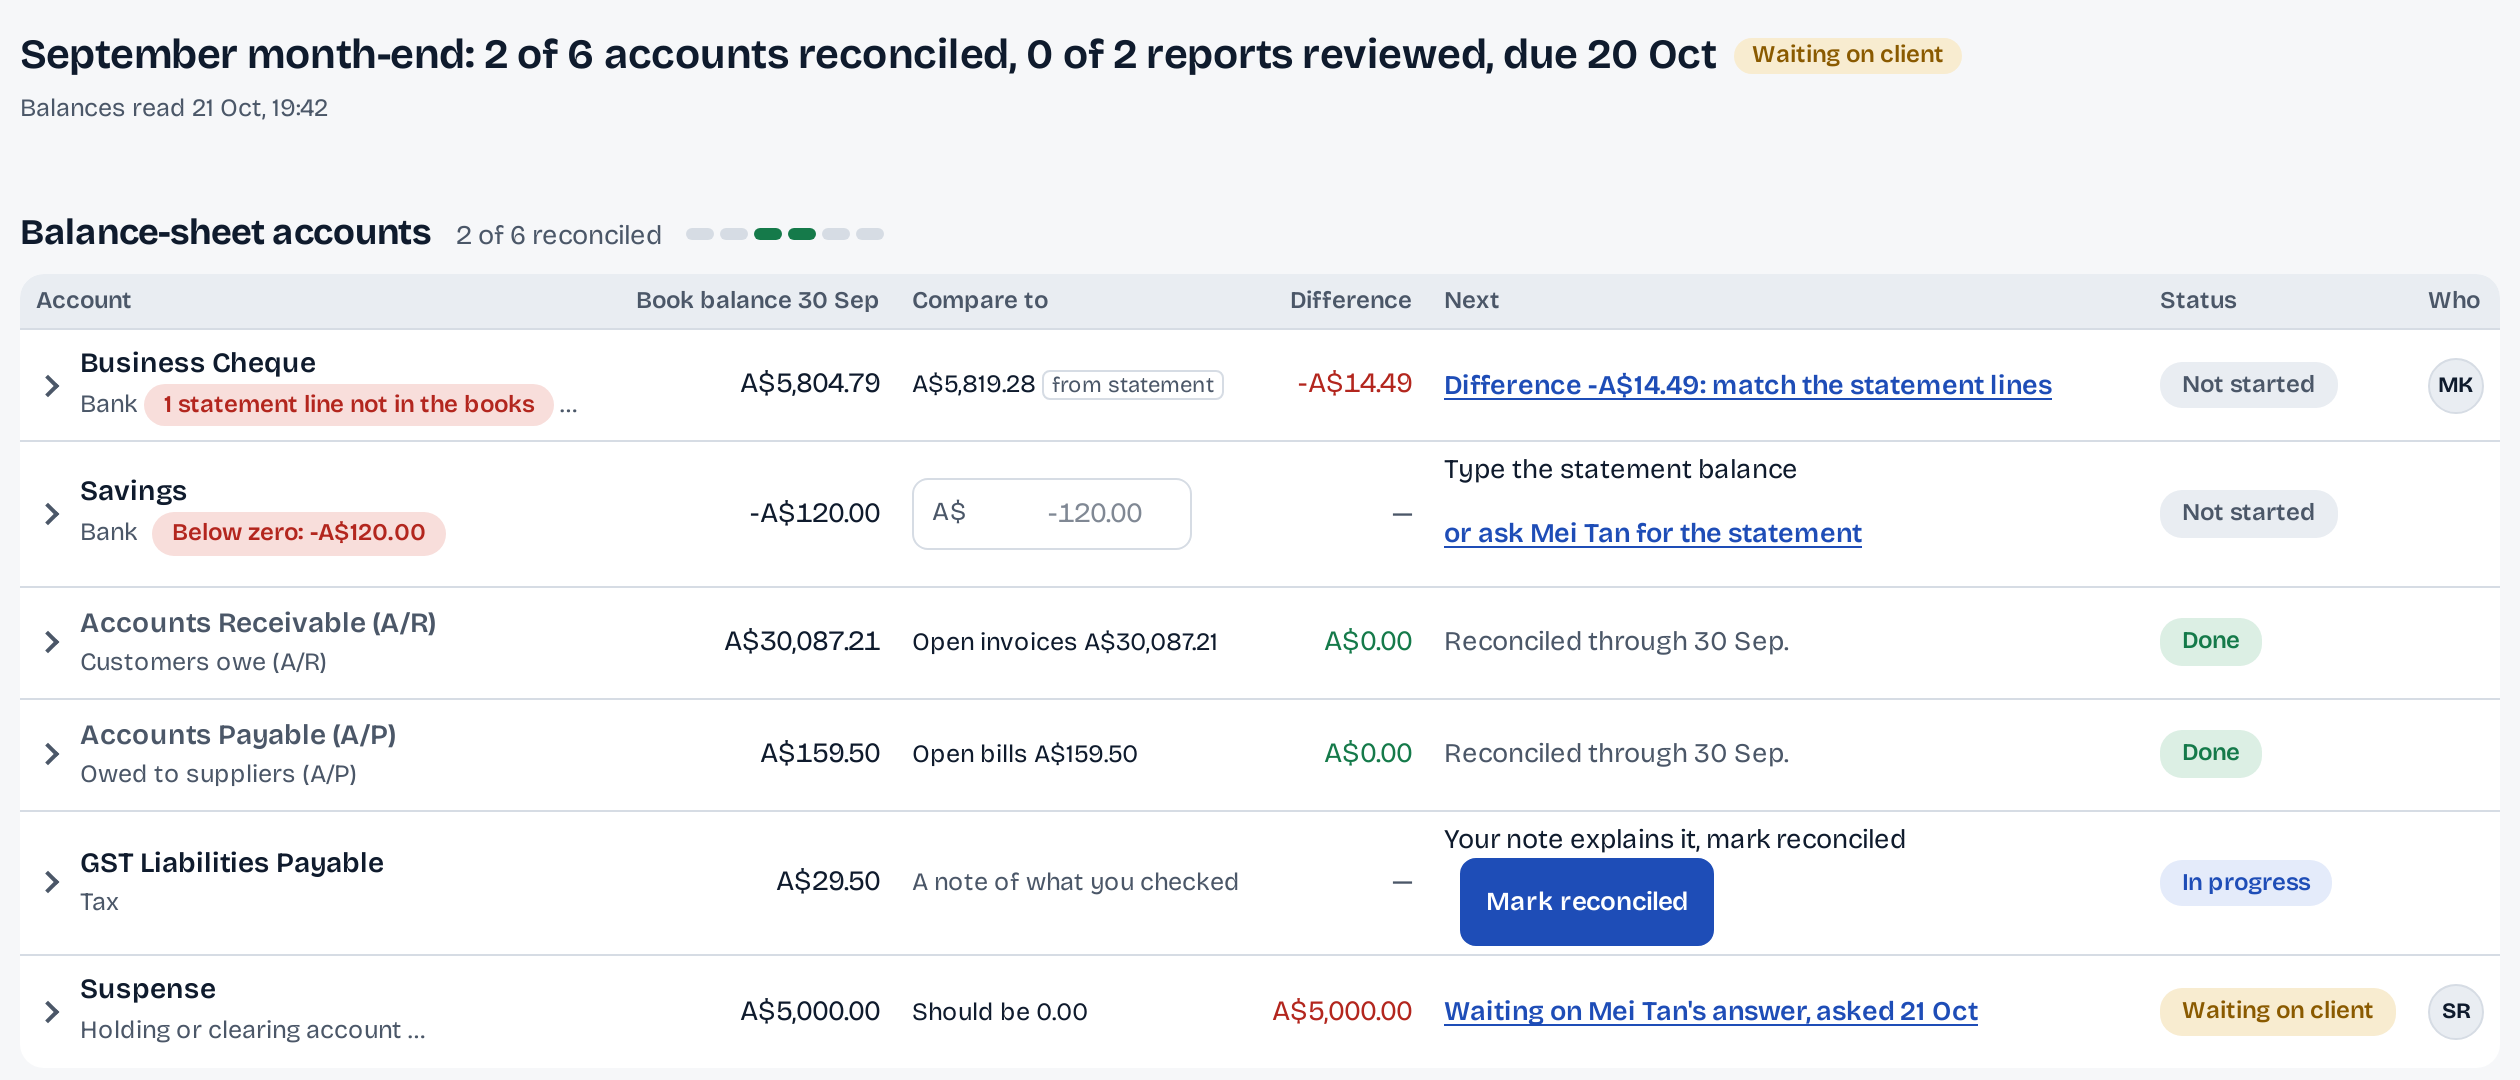
Task: Ask Mei Tan for the statement link
Action: pyautogui.click(x=1652, y=533)
